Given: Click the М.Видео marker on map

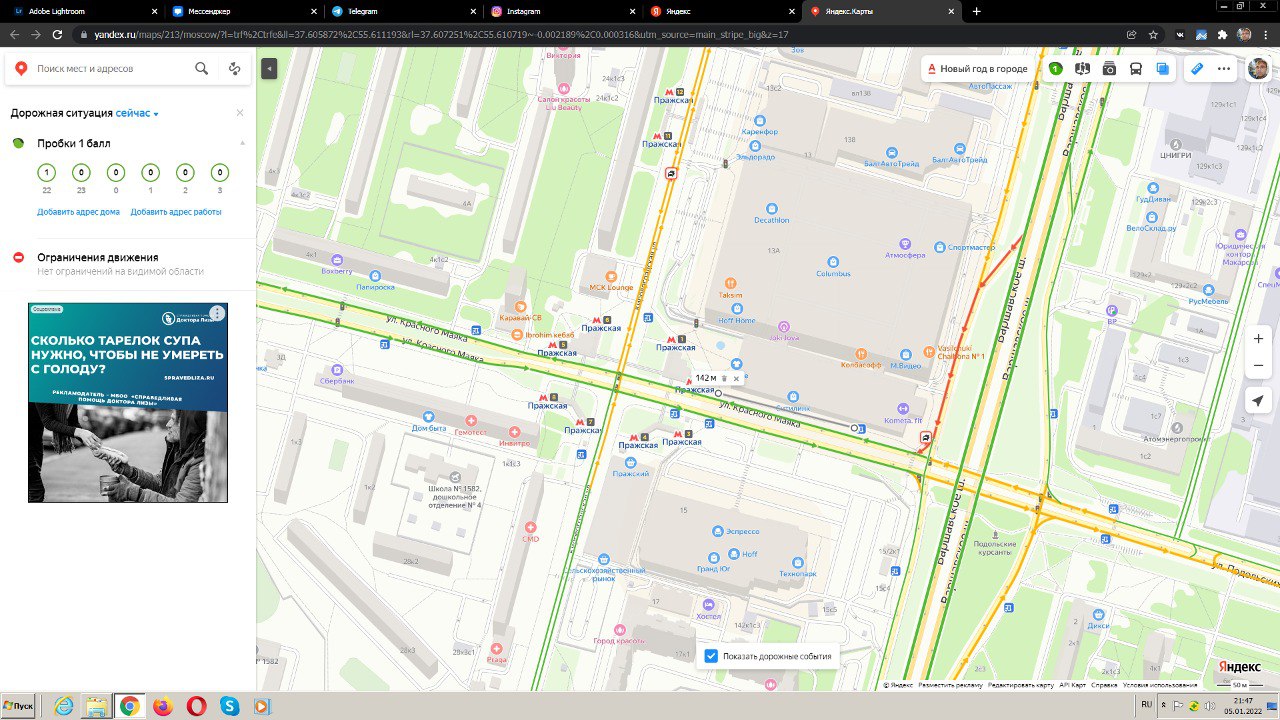Looking at the screenshot, I should click(x=905, y=353).
